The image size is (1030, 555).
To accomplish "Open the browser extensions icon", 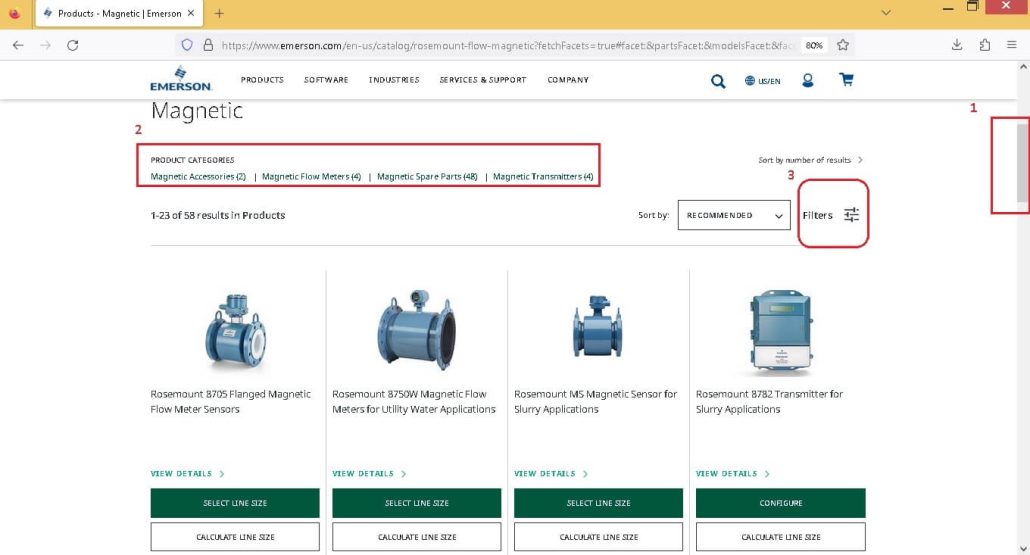I will [x=984, y=45].
